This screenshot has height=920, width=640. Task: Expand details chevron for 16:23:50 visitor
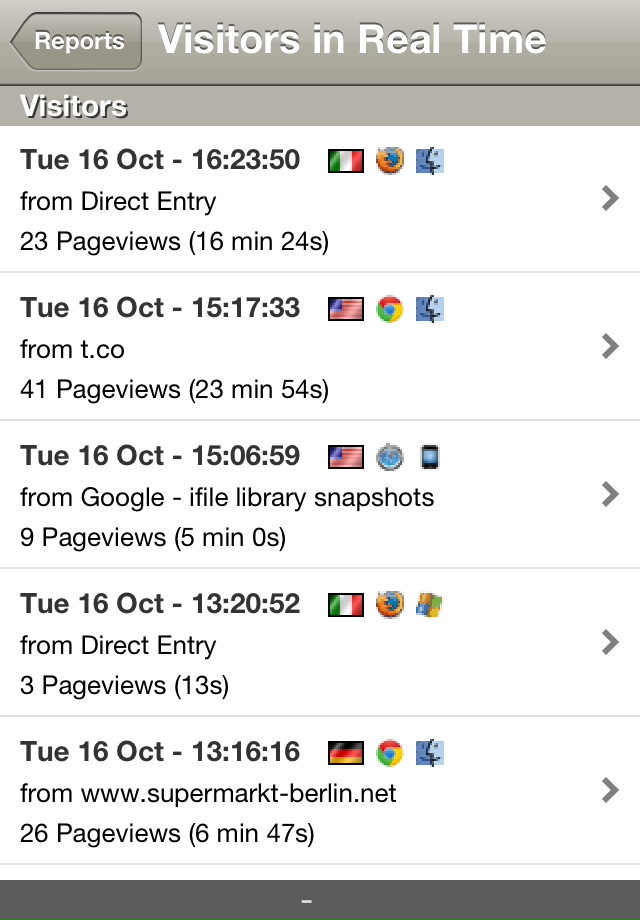609,199
